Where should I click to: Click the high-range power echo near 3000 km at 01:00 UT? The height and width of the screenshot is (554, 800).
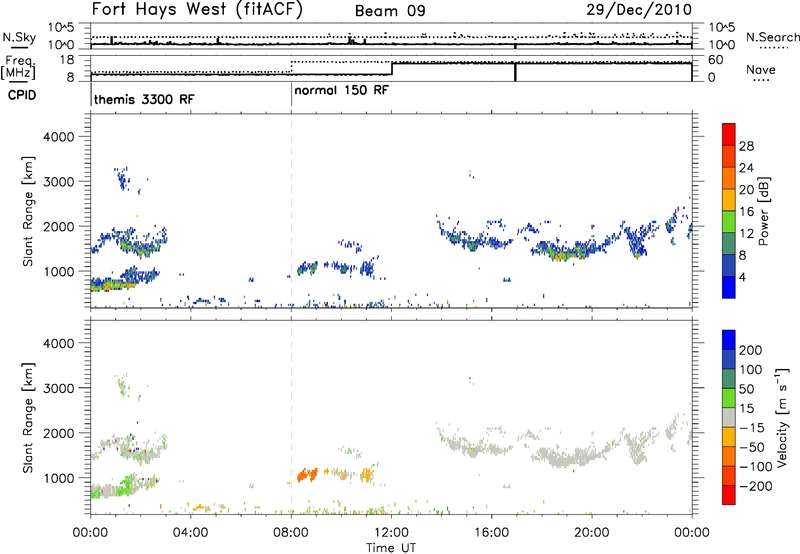click(122, 179)
